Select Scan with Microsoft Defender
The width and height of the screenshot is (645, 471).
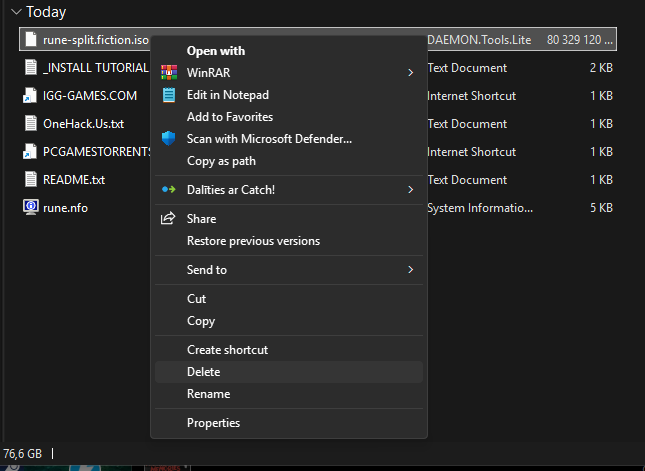289,139
